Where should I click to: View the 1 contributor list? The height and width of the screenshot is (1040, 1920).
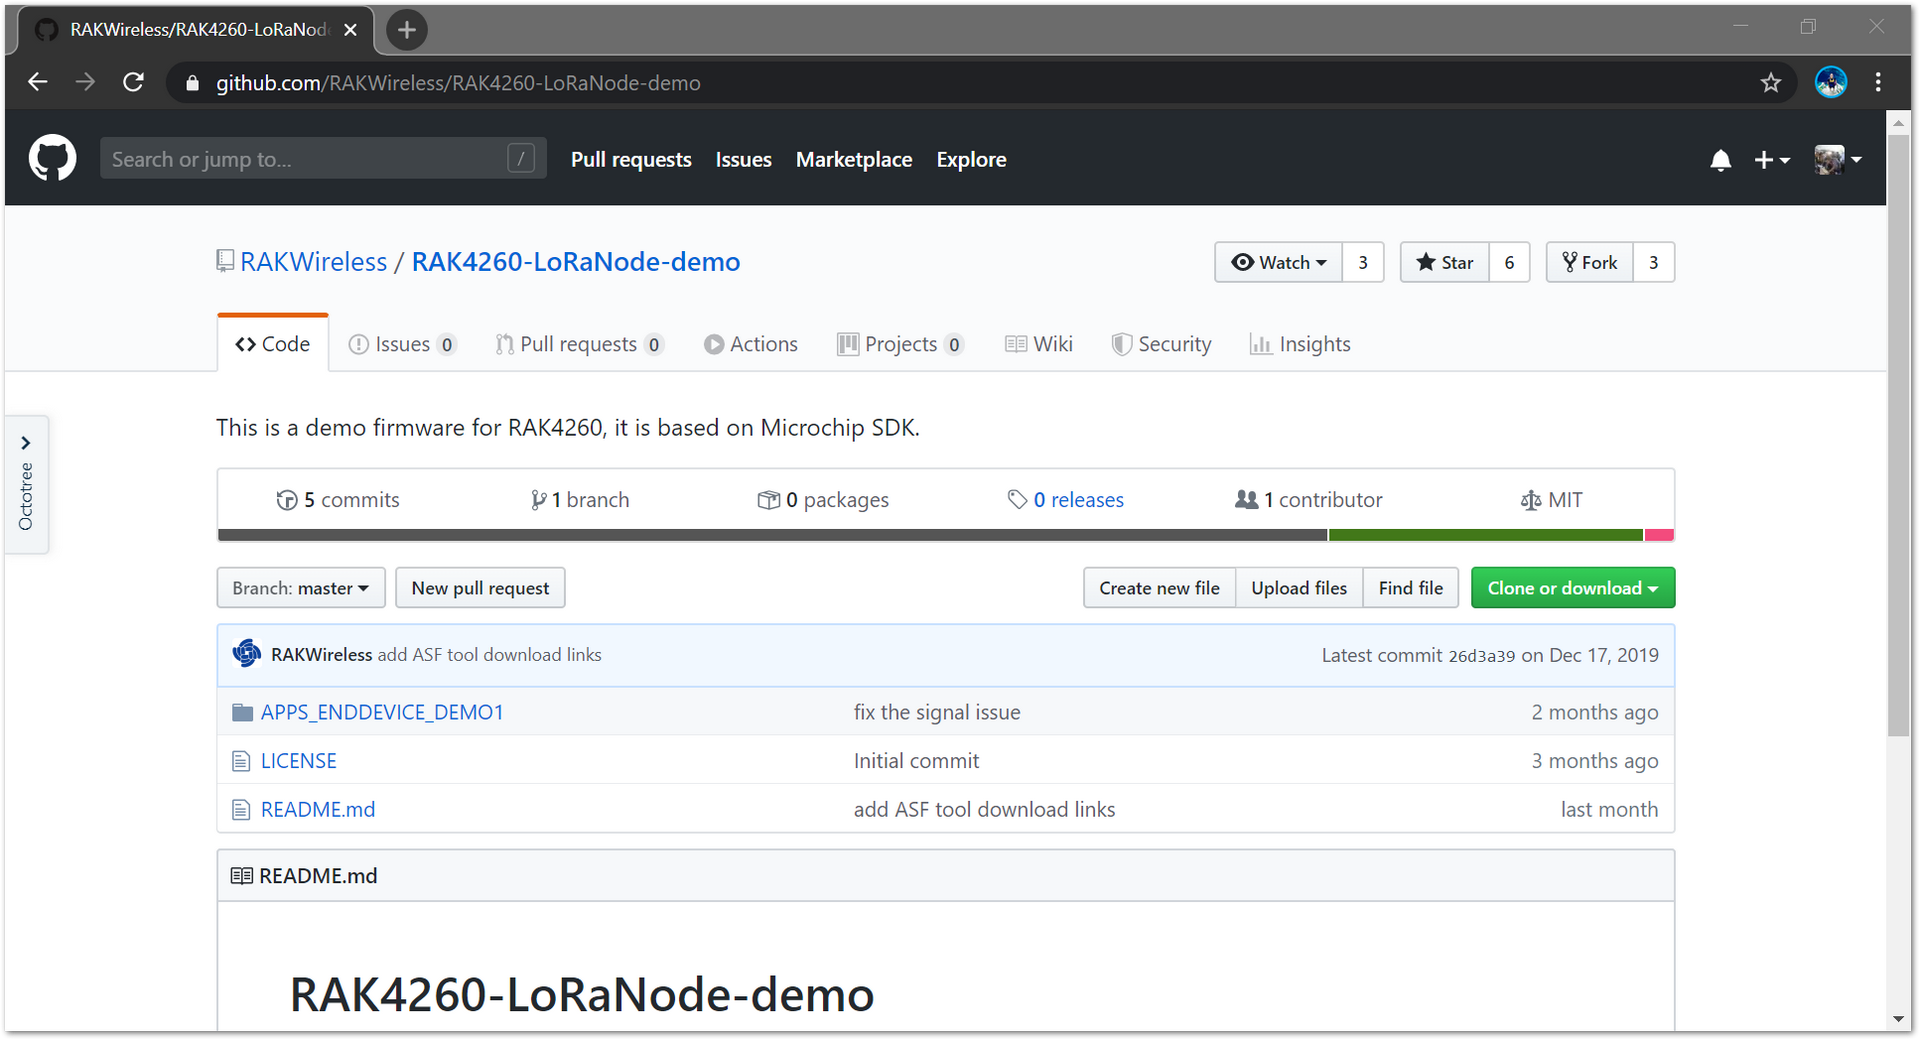(x=1309, y=500)
